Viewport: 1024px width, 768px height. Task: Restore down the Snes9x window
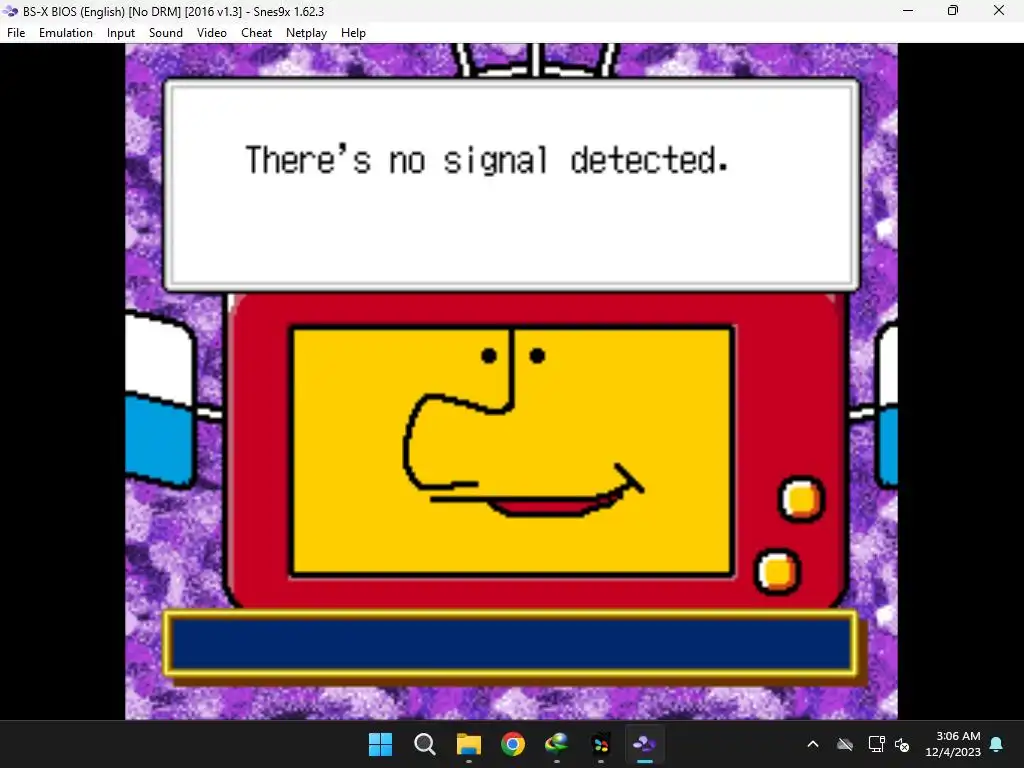[953, 10]
